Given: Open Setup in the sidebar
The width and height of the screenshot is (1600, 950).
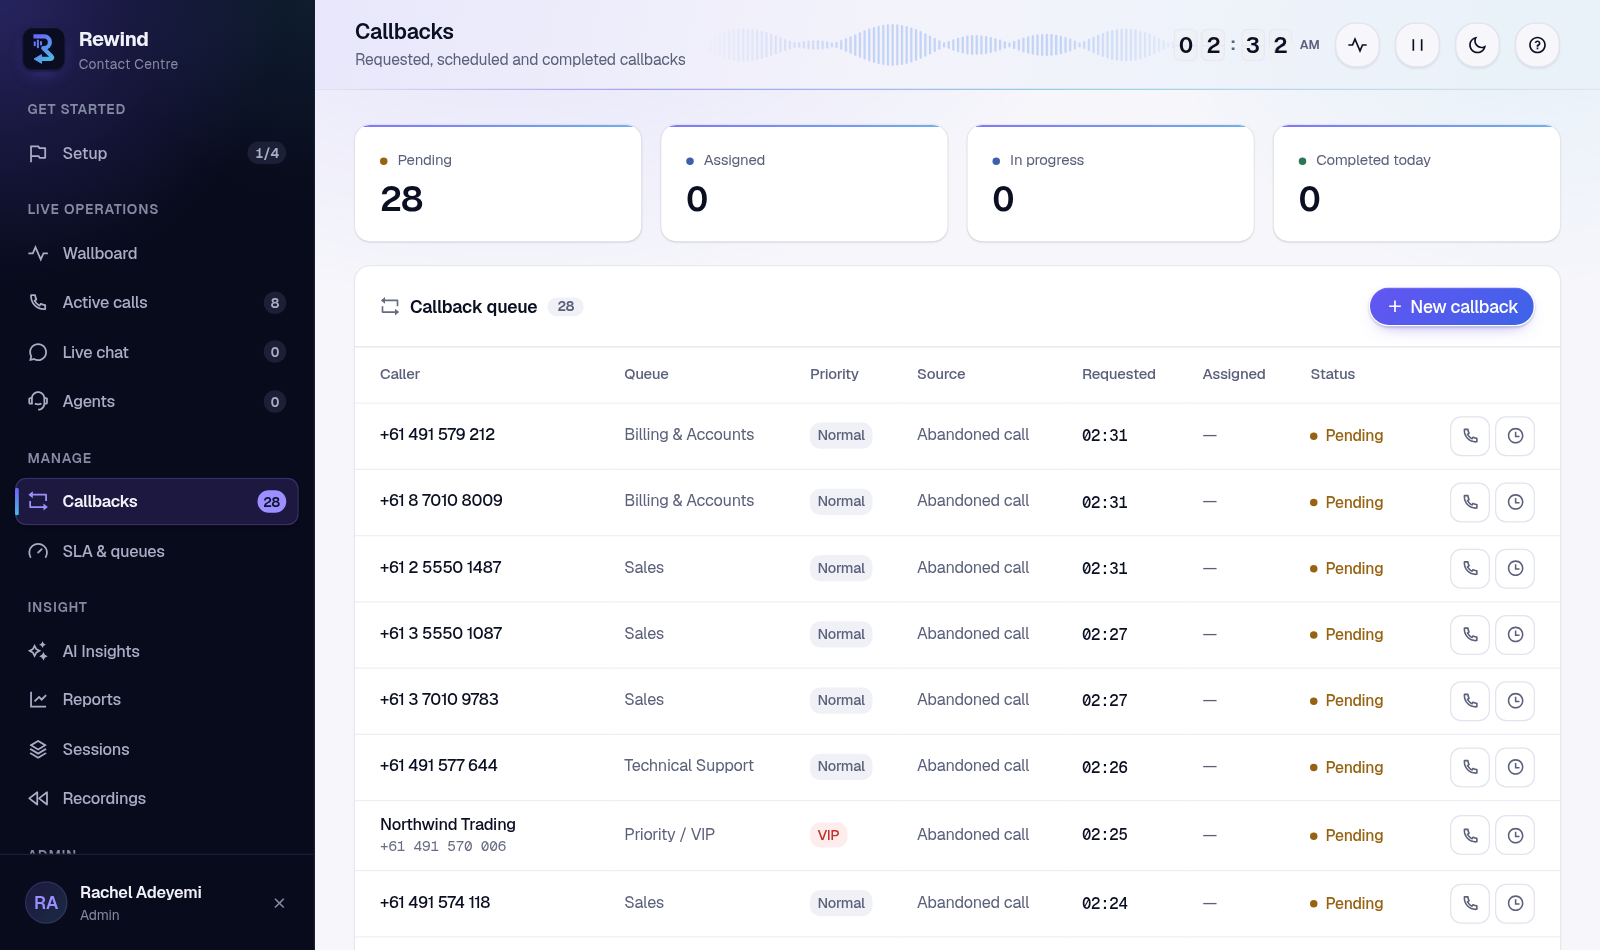Looking at the screenshot, I should (157, 153).
